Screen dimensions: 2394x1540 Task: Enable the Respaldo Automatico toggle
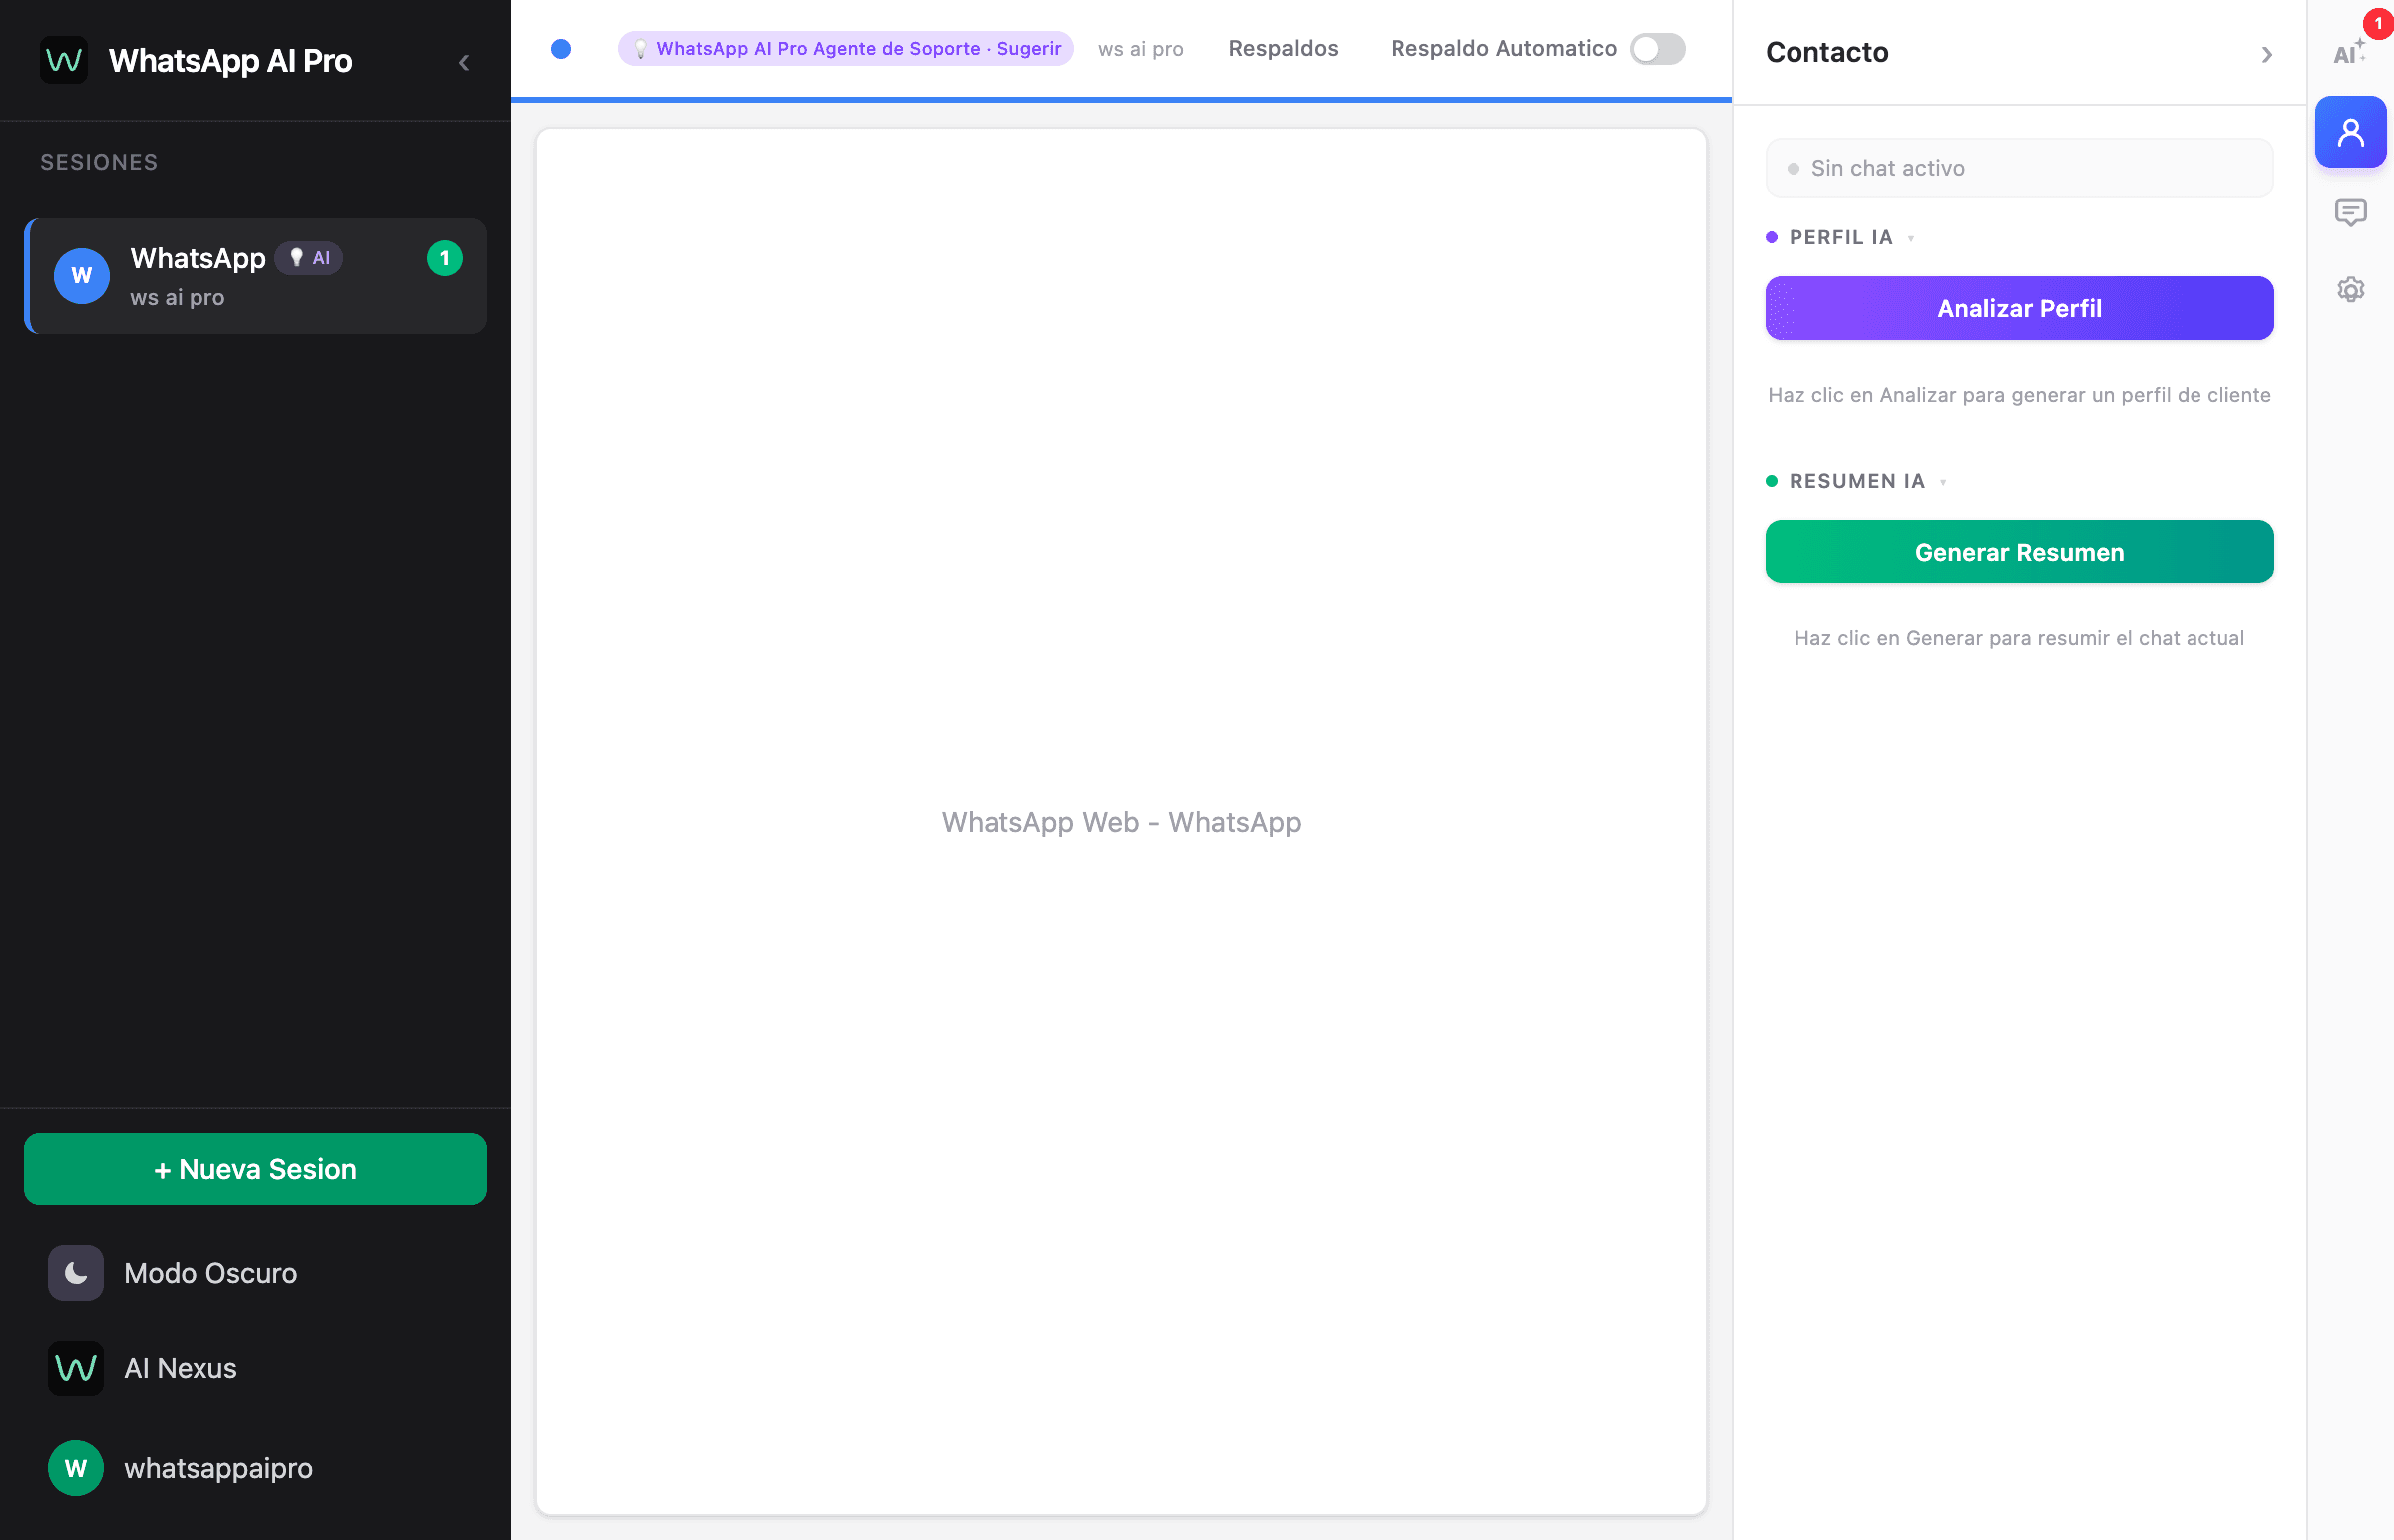1656,49
